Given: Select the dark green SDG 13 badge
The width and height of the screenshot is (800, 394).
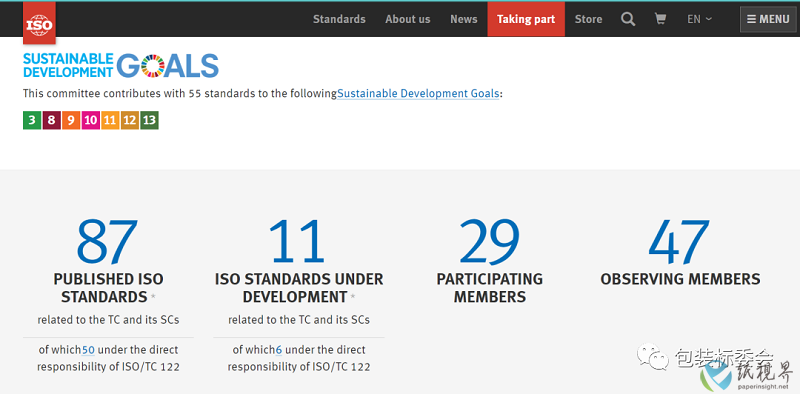Looking at the screenshot, I should click(149, 120).
